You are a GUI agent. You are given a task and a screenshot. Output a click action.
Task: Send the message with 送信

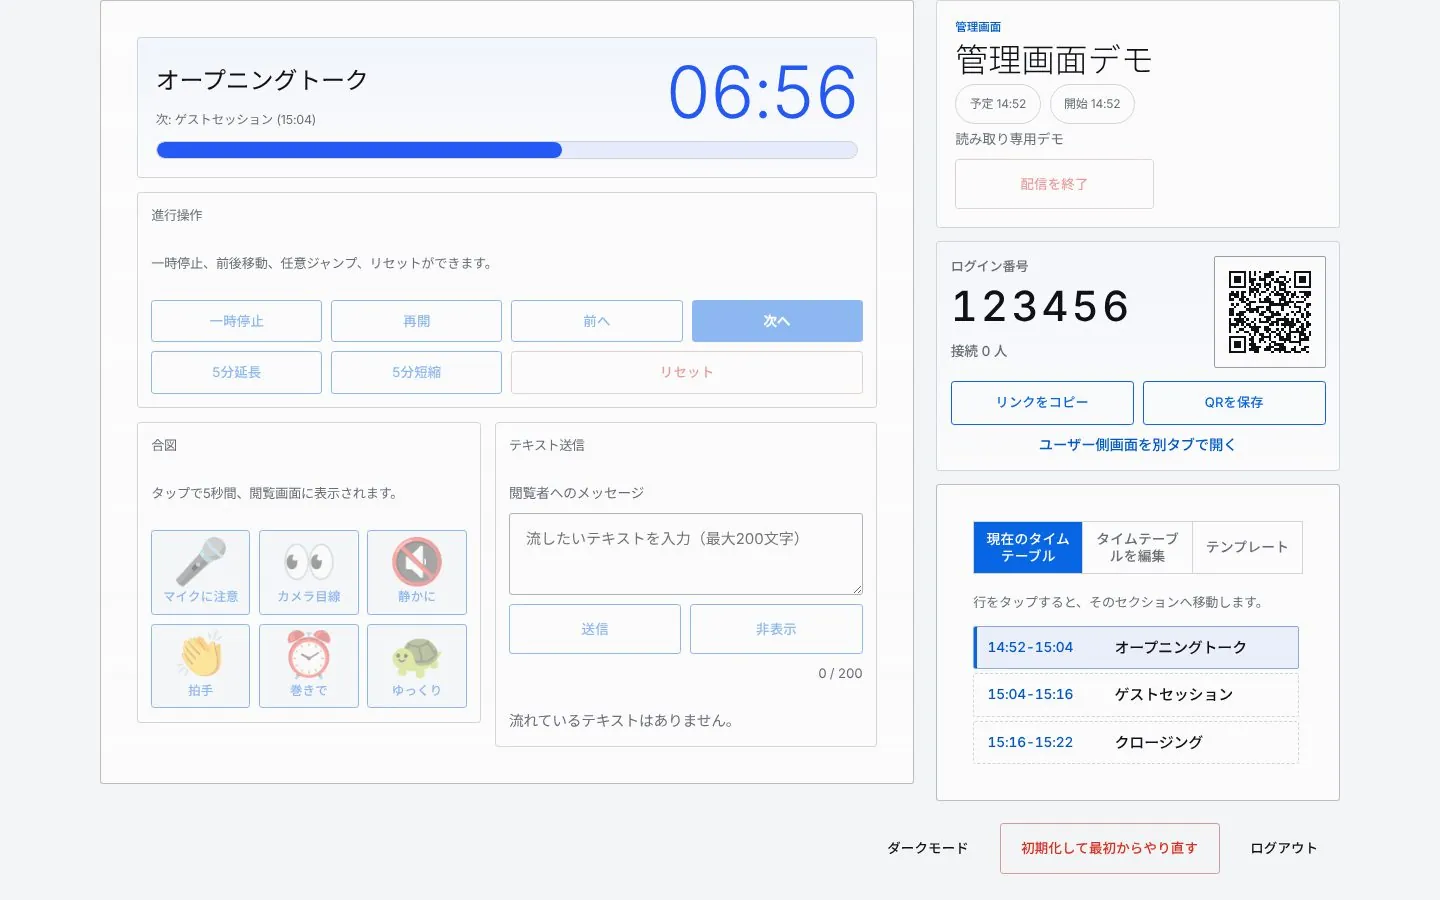(x=595, y=629)
